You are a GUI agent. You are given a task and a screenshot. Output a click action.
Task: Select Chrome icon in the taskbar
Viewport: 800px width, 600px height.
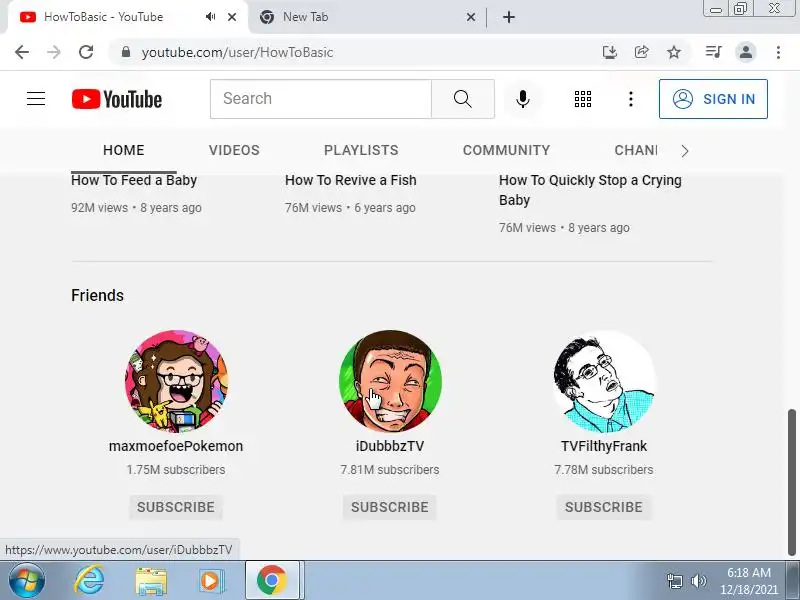tap(272, 580)
